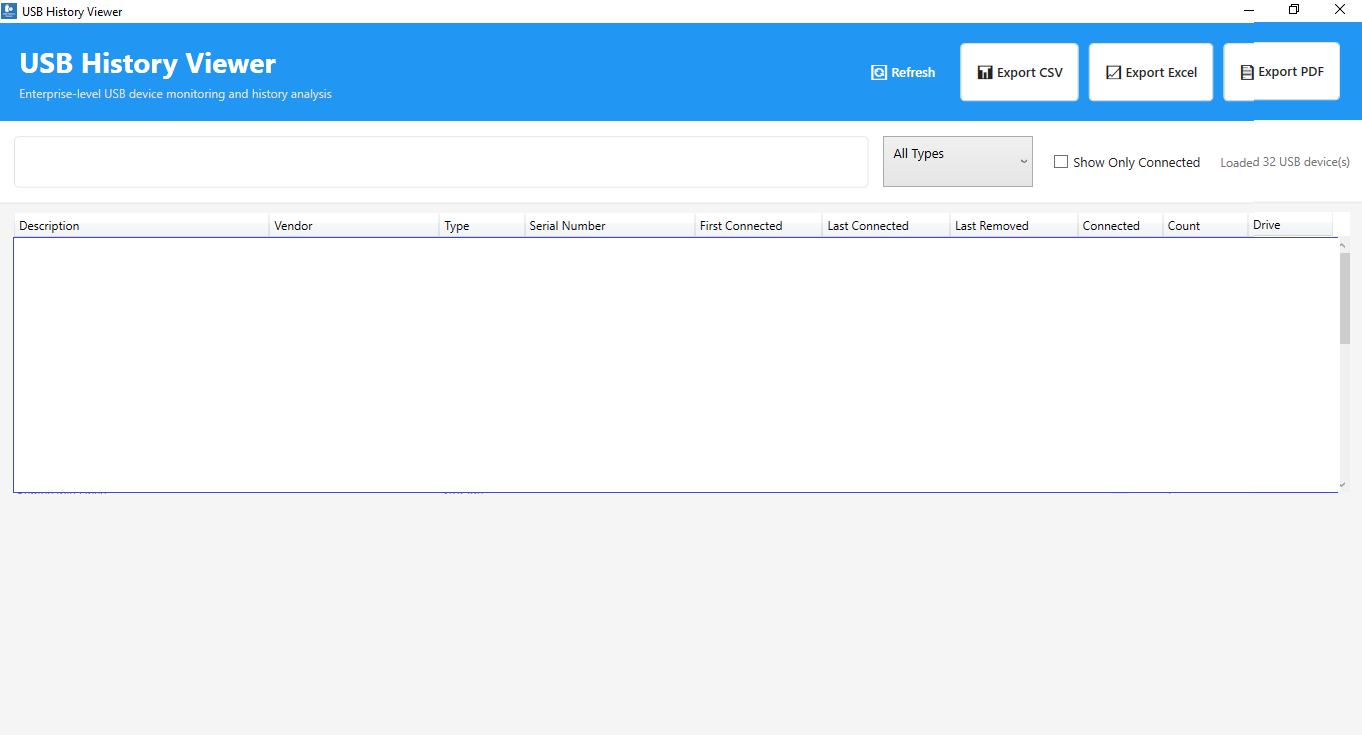Click inside the search input field
This screenshot has width=1362, height=735.
pos(441,161)
